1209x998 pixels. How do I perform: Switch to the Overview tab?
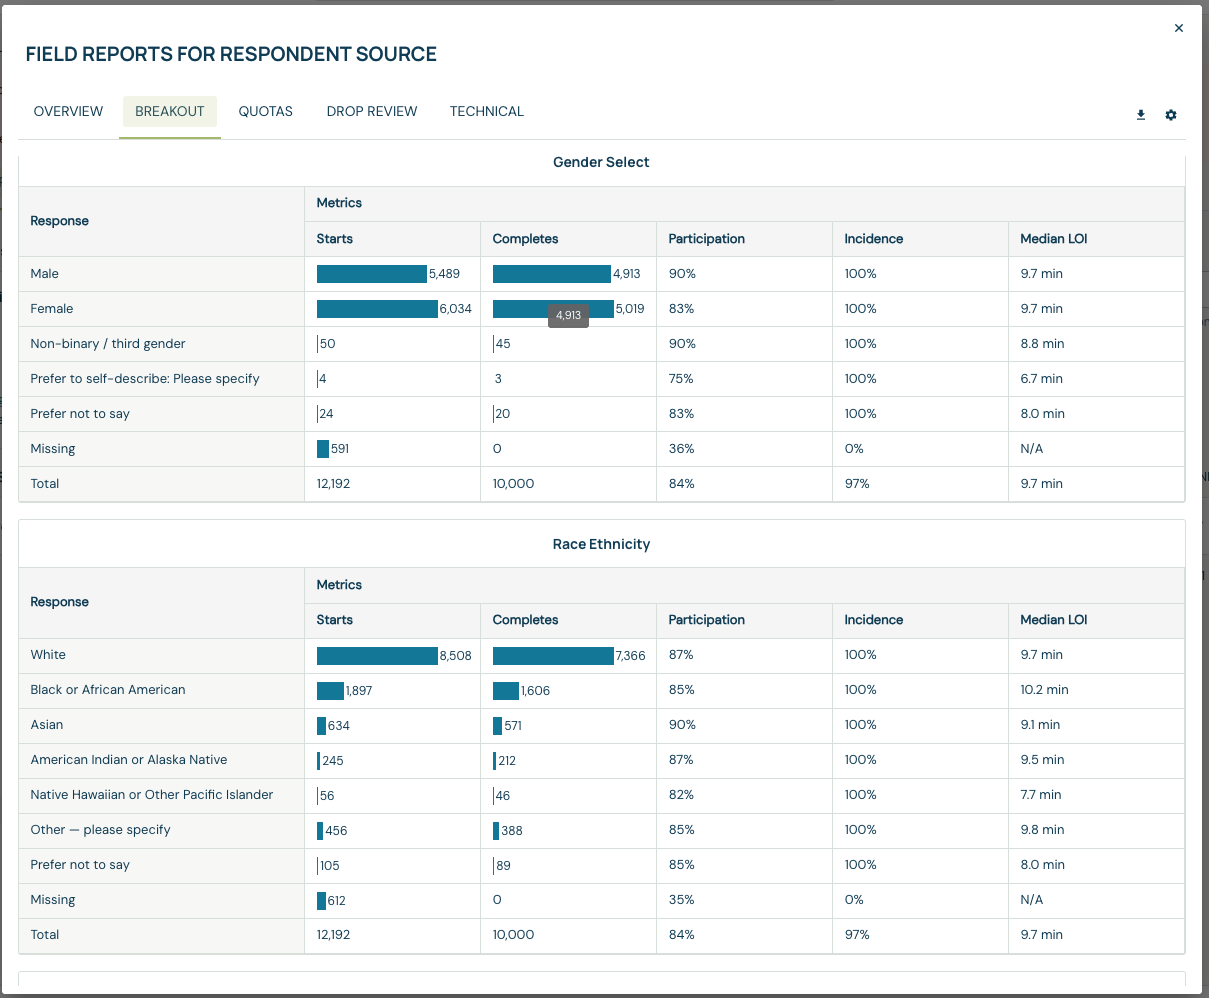[x=68, y=112]
